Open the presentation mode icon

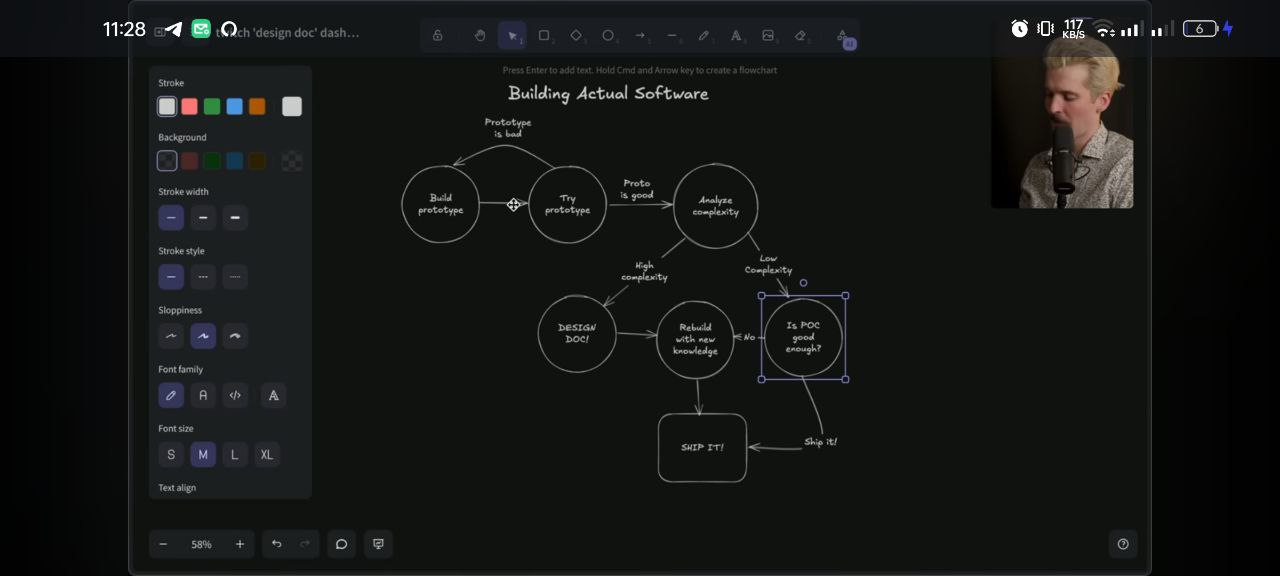pos(378,544)
